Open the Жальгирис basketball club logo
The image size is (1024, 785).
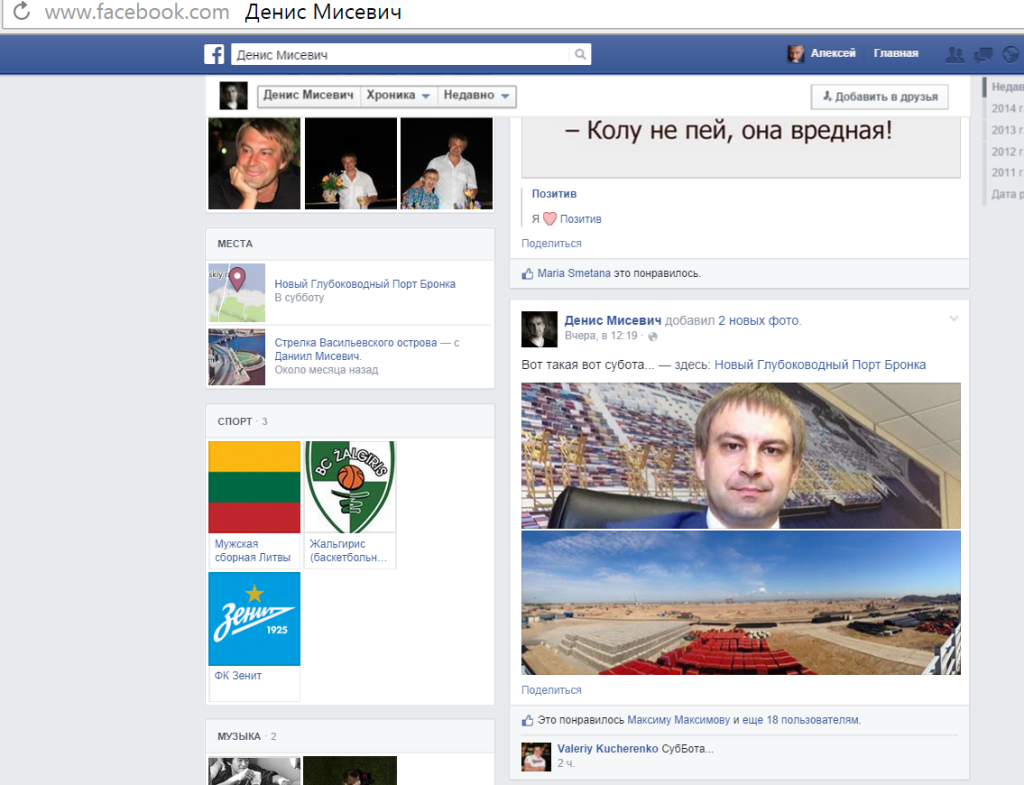(x=350, y=487)
